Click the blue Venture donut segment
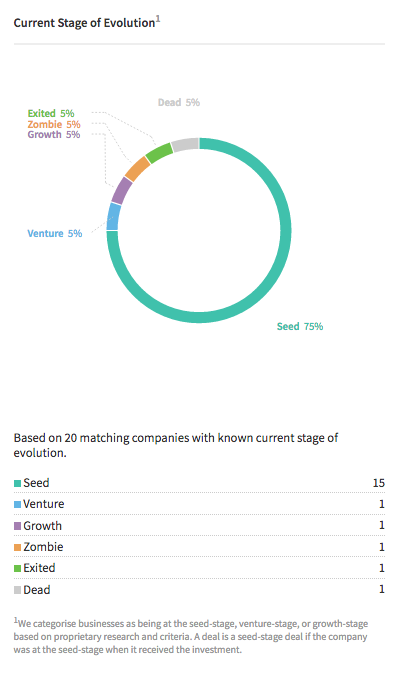This screenshot has width=398, height=683. (x=113, y=216)
